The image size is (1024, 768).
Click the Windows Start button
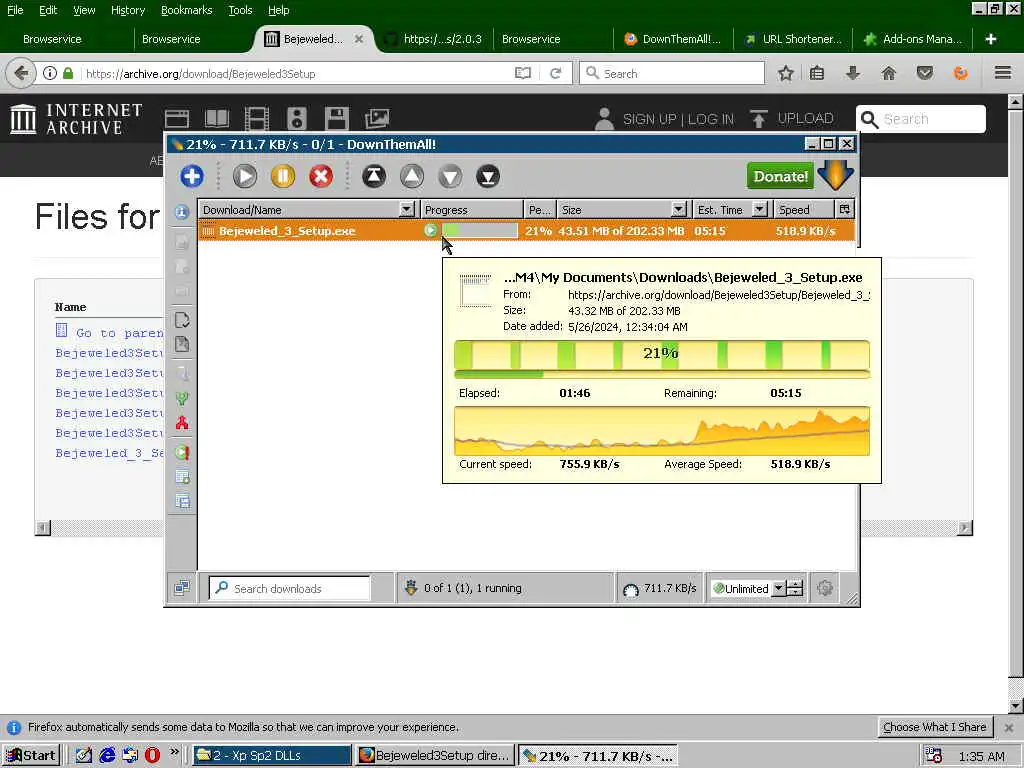point(31,756)
